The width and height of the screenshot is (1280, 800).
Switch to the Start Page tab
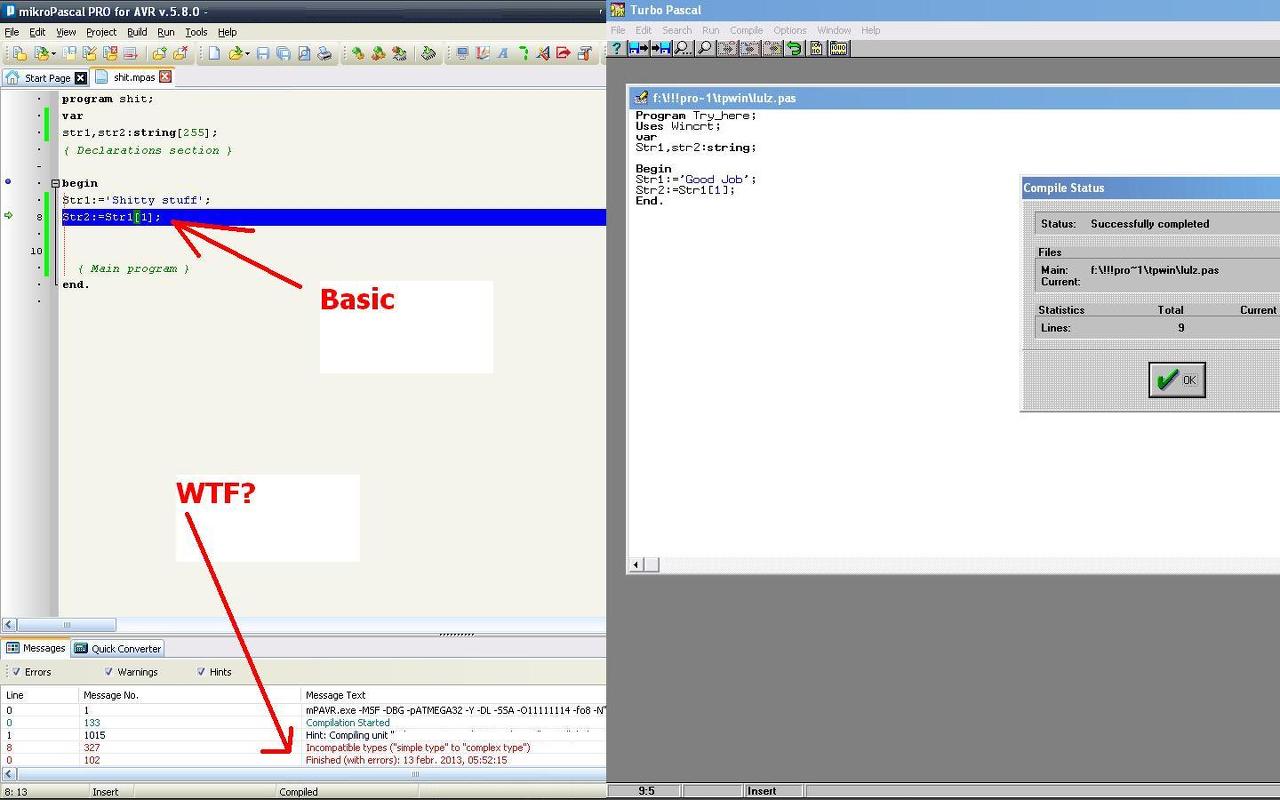47,77
